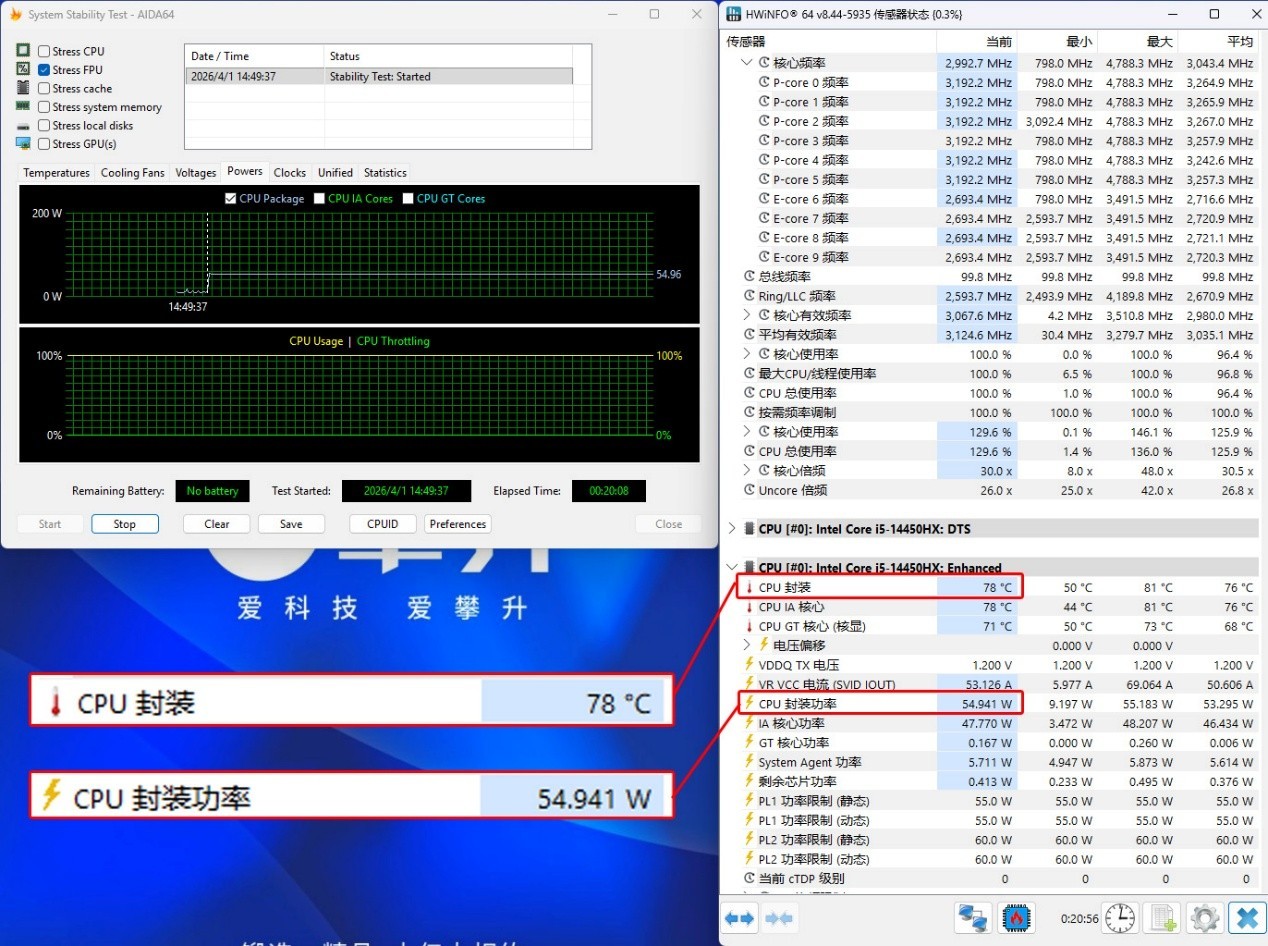1268x946 pixels.
Task: Click chip icon of CPU i5-14450HX DTS group
Action: pyautogui.click(x=749, y=528)
